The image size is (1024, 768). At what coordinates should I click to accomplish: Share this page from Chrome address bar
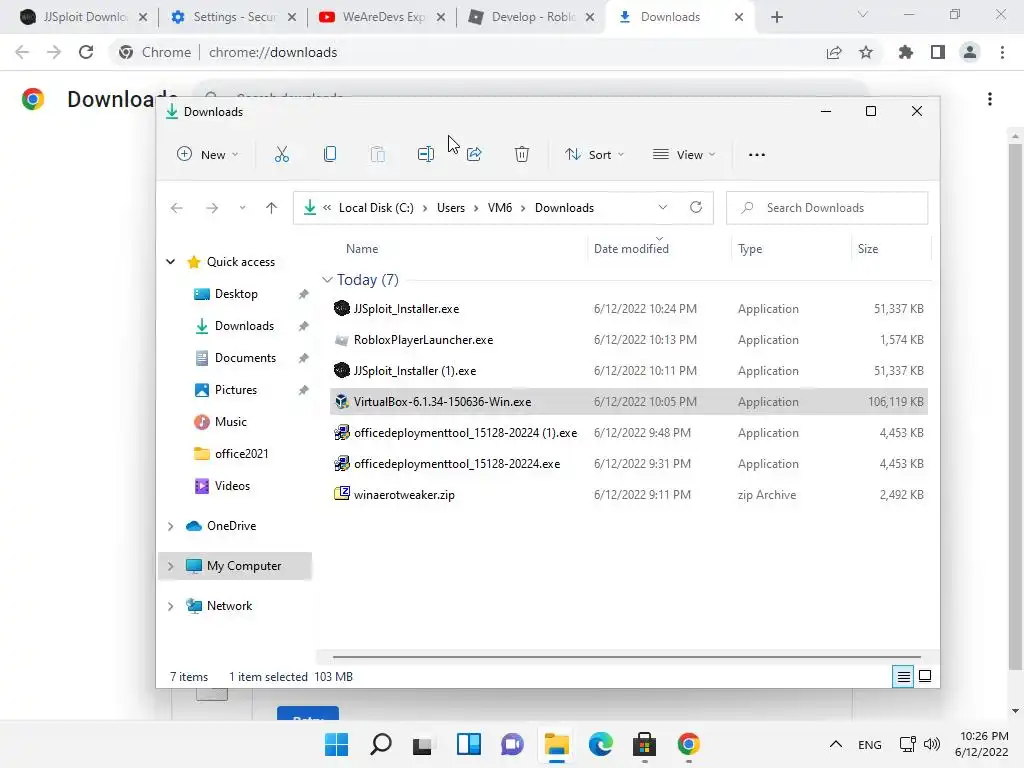coord(834,52)
